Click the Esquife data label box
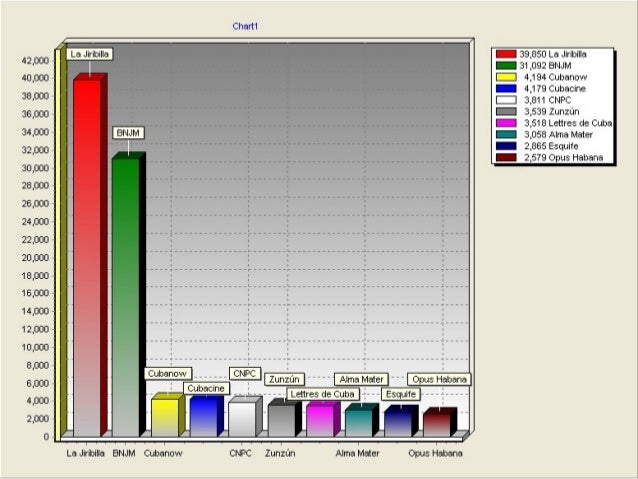638x479 pixels. tap(401, 394)
